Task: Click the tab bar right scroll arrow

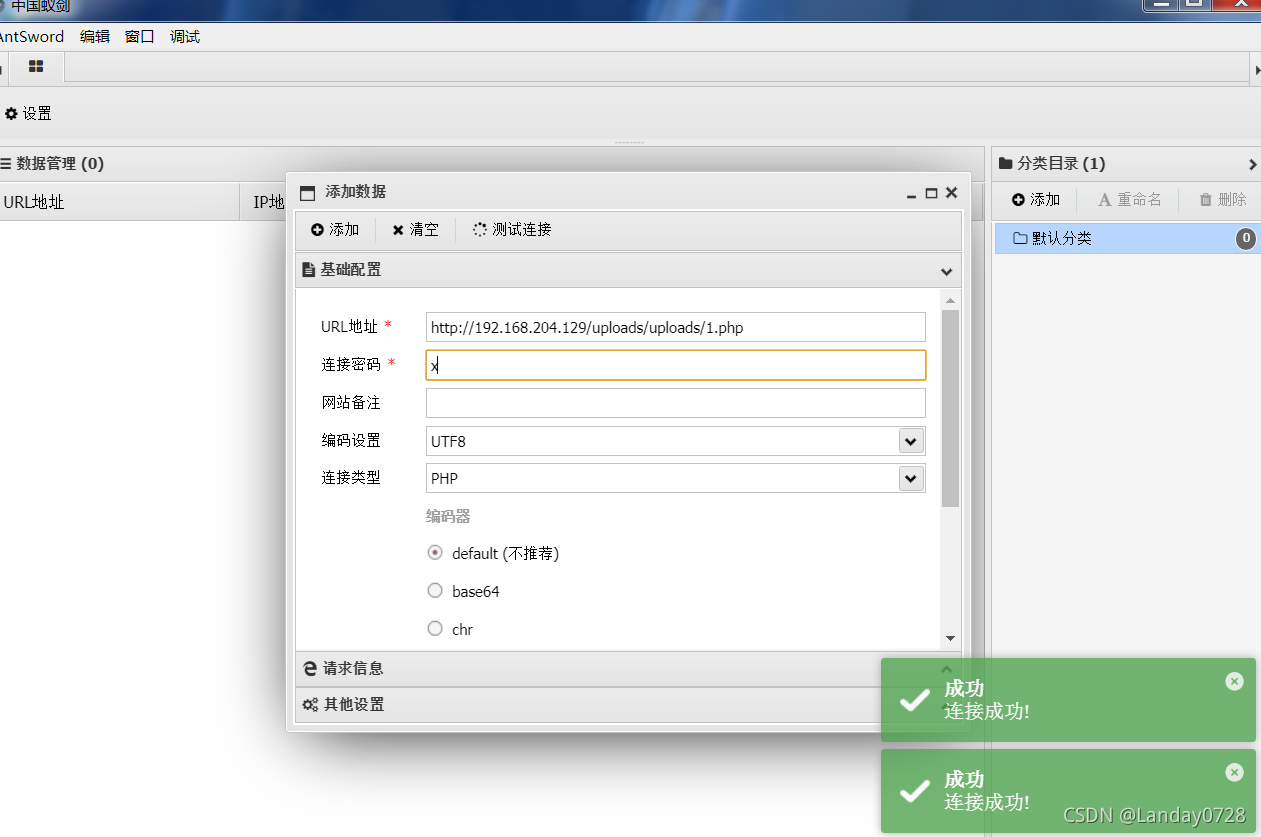Action: tap(1257, 69)
